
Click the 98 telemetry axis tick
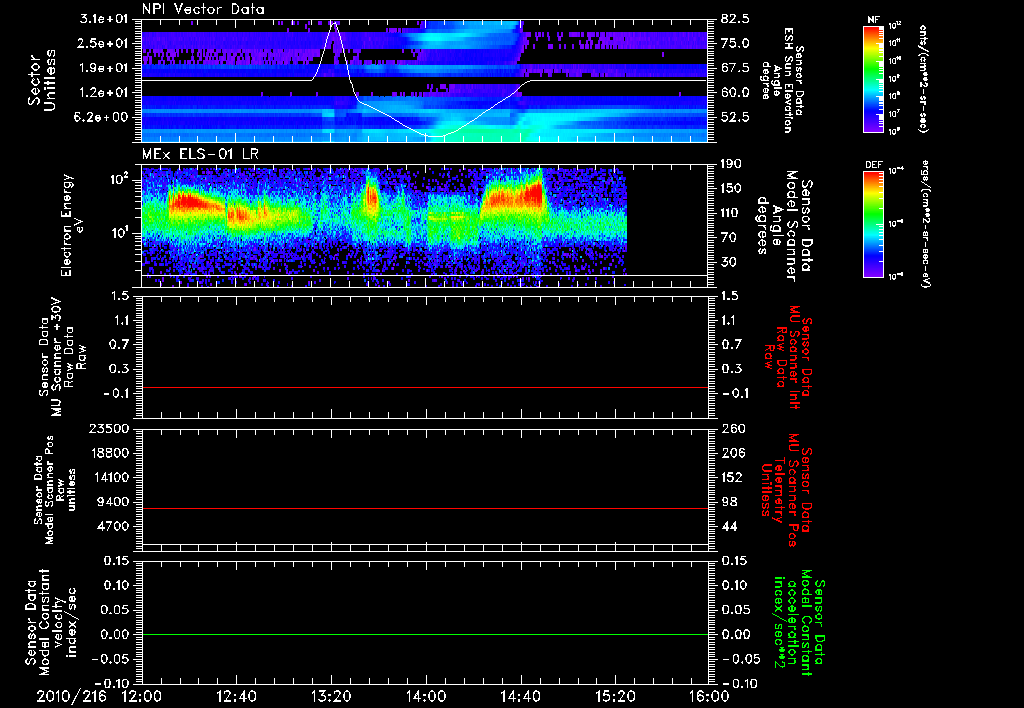(729, 502)
